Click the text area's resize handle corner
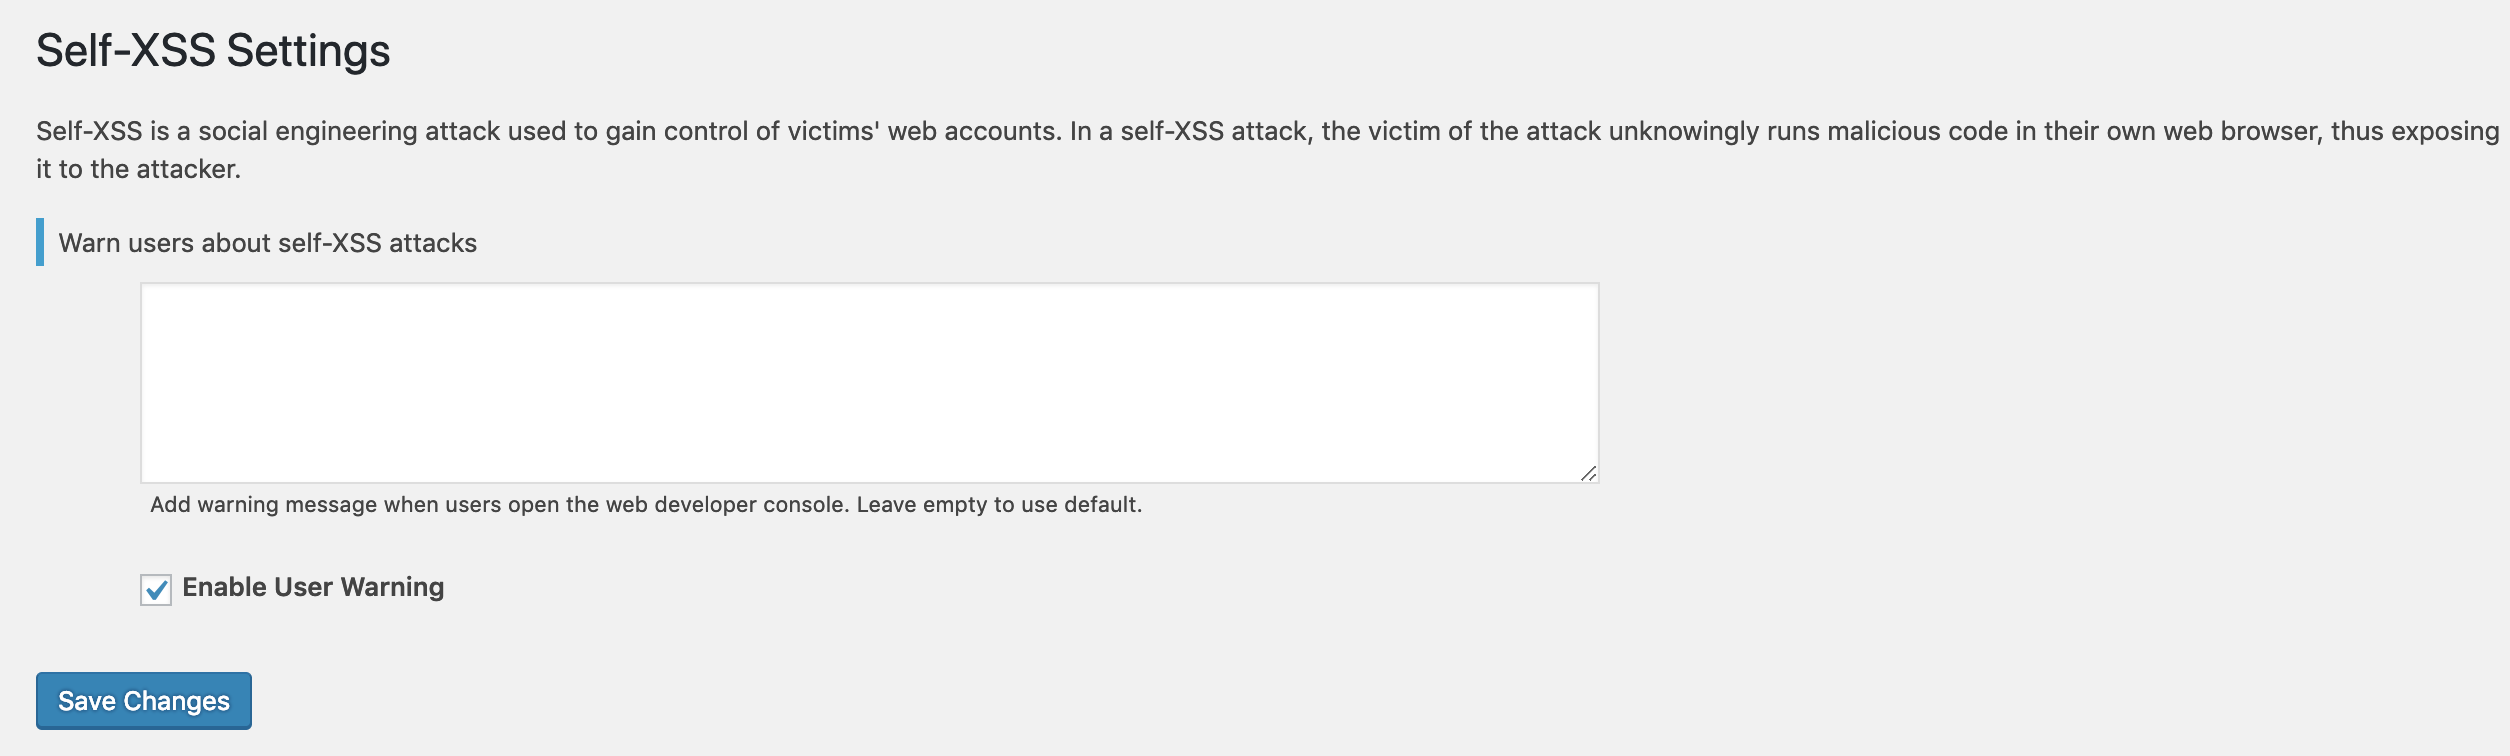This screenshot has width=2510, height=756. [x=1588, y=473]
